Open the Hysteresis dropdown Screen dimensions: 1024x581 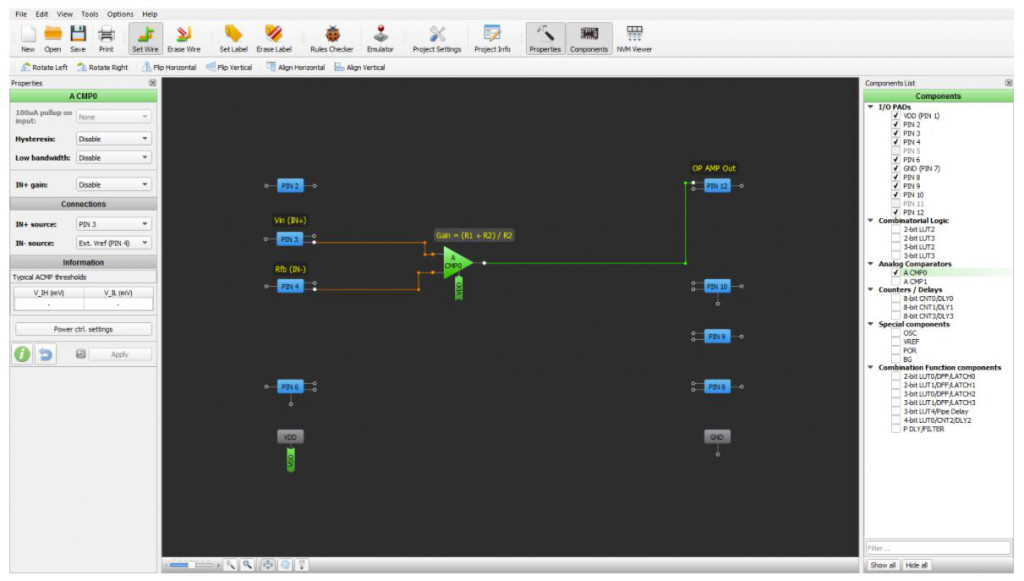coord(113,139)
